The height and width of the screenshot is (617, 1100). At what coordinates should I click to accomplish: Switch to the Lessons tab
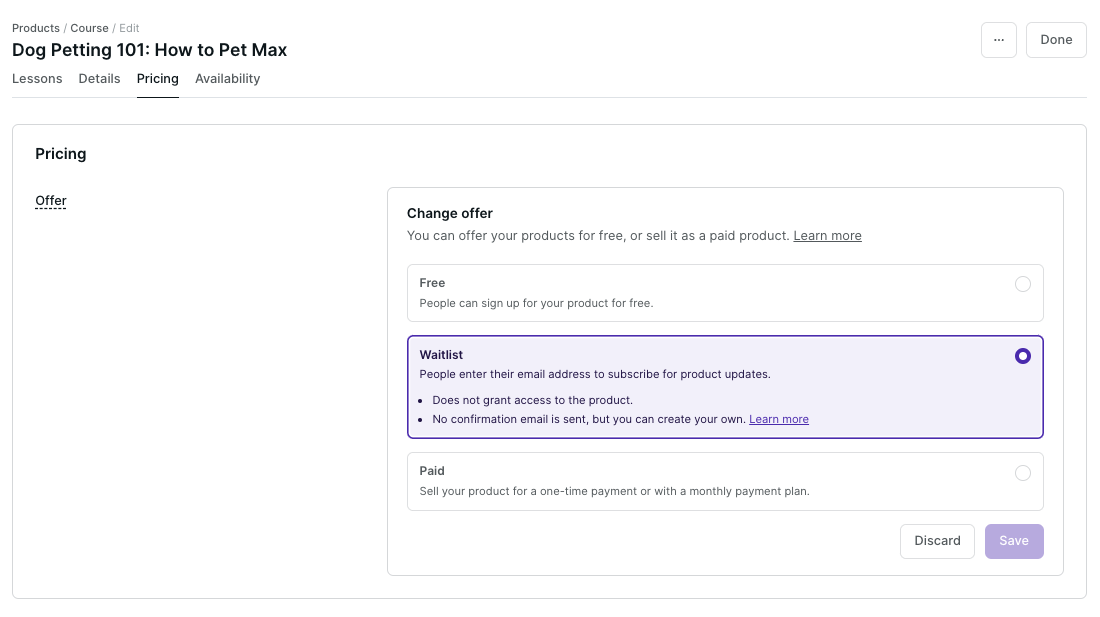pyautogui.click(x=37, y=79)
